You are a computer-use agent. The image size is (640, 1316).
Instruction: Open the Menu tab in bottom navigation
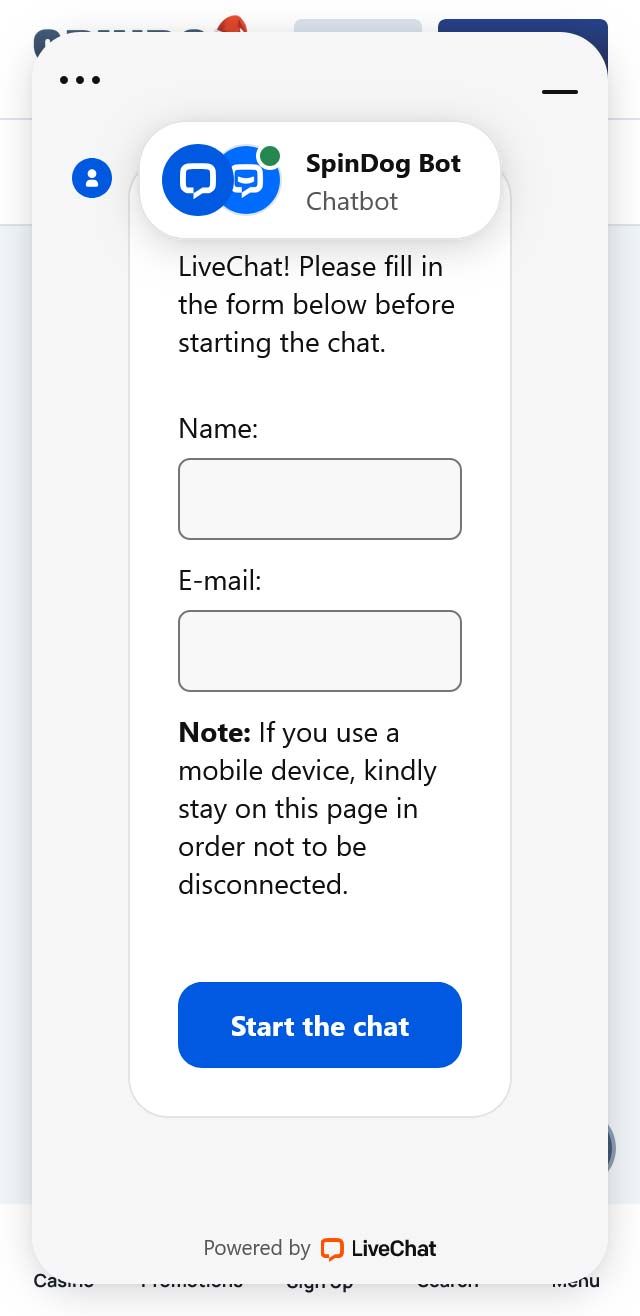575,1282
